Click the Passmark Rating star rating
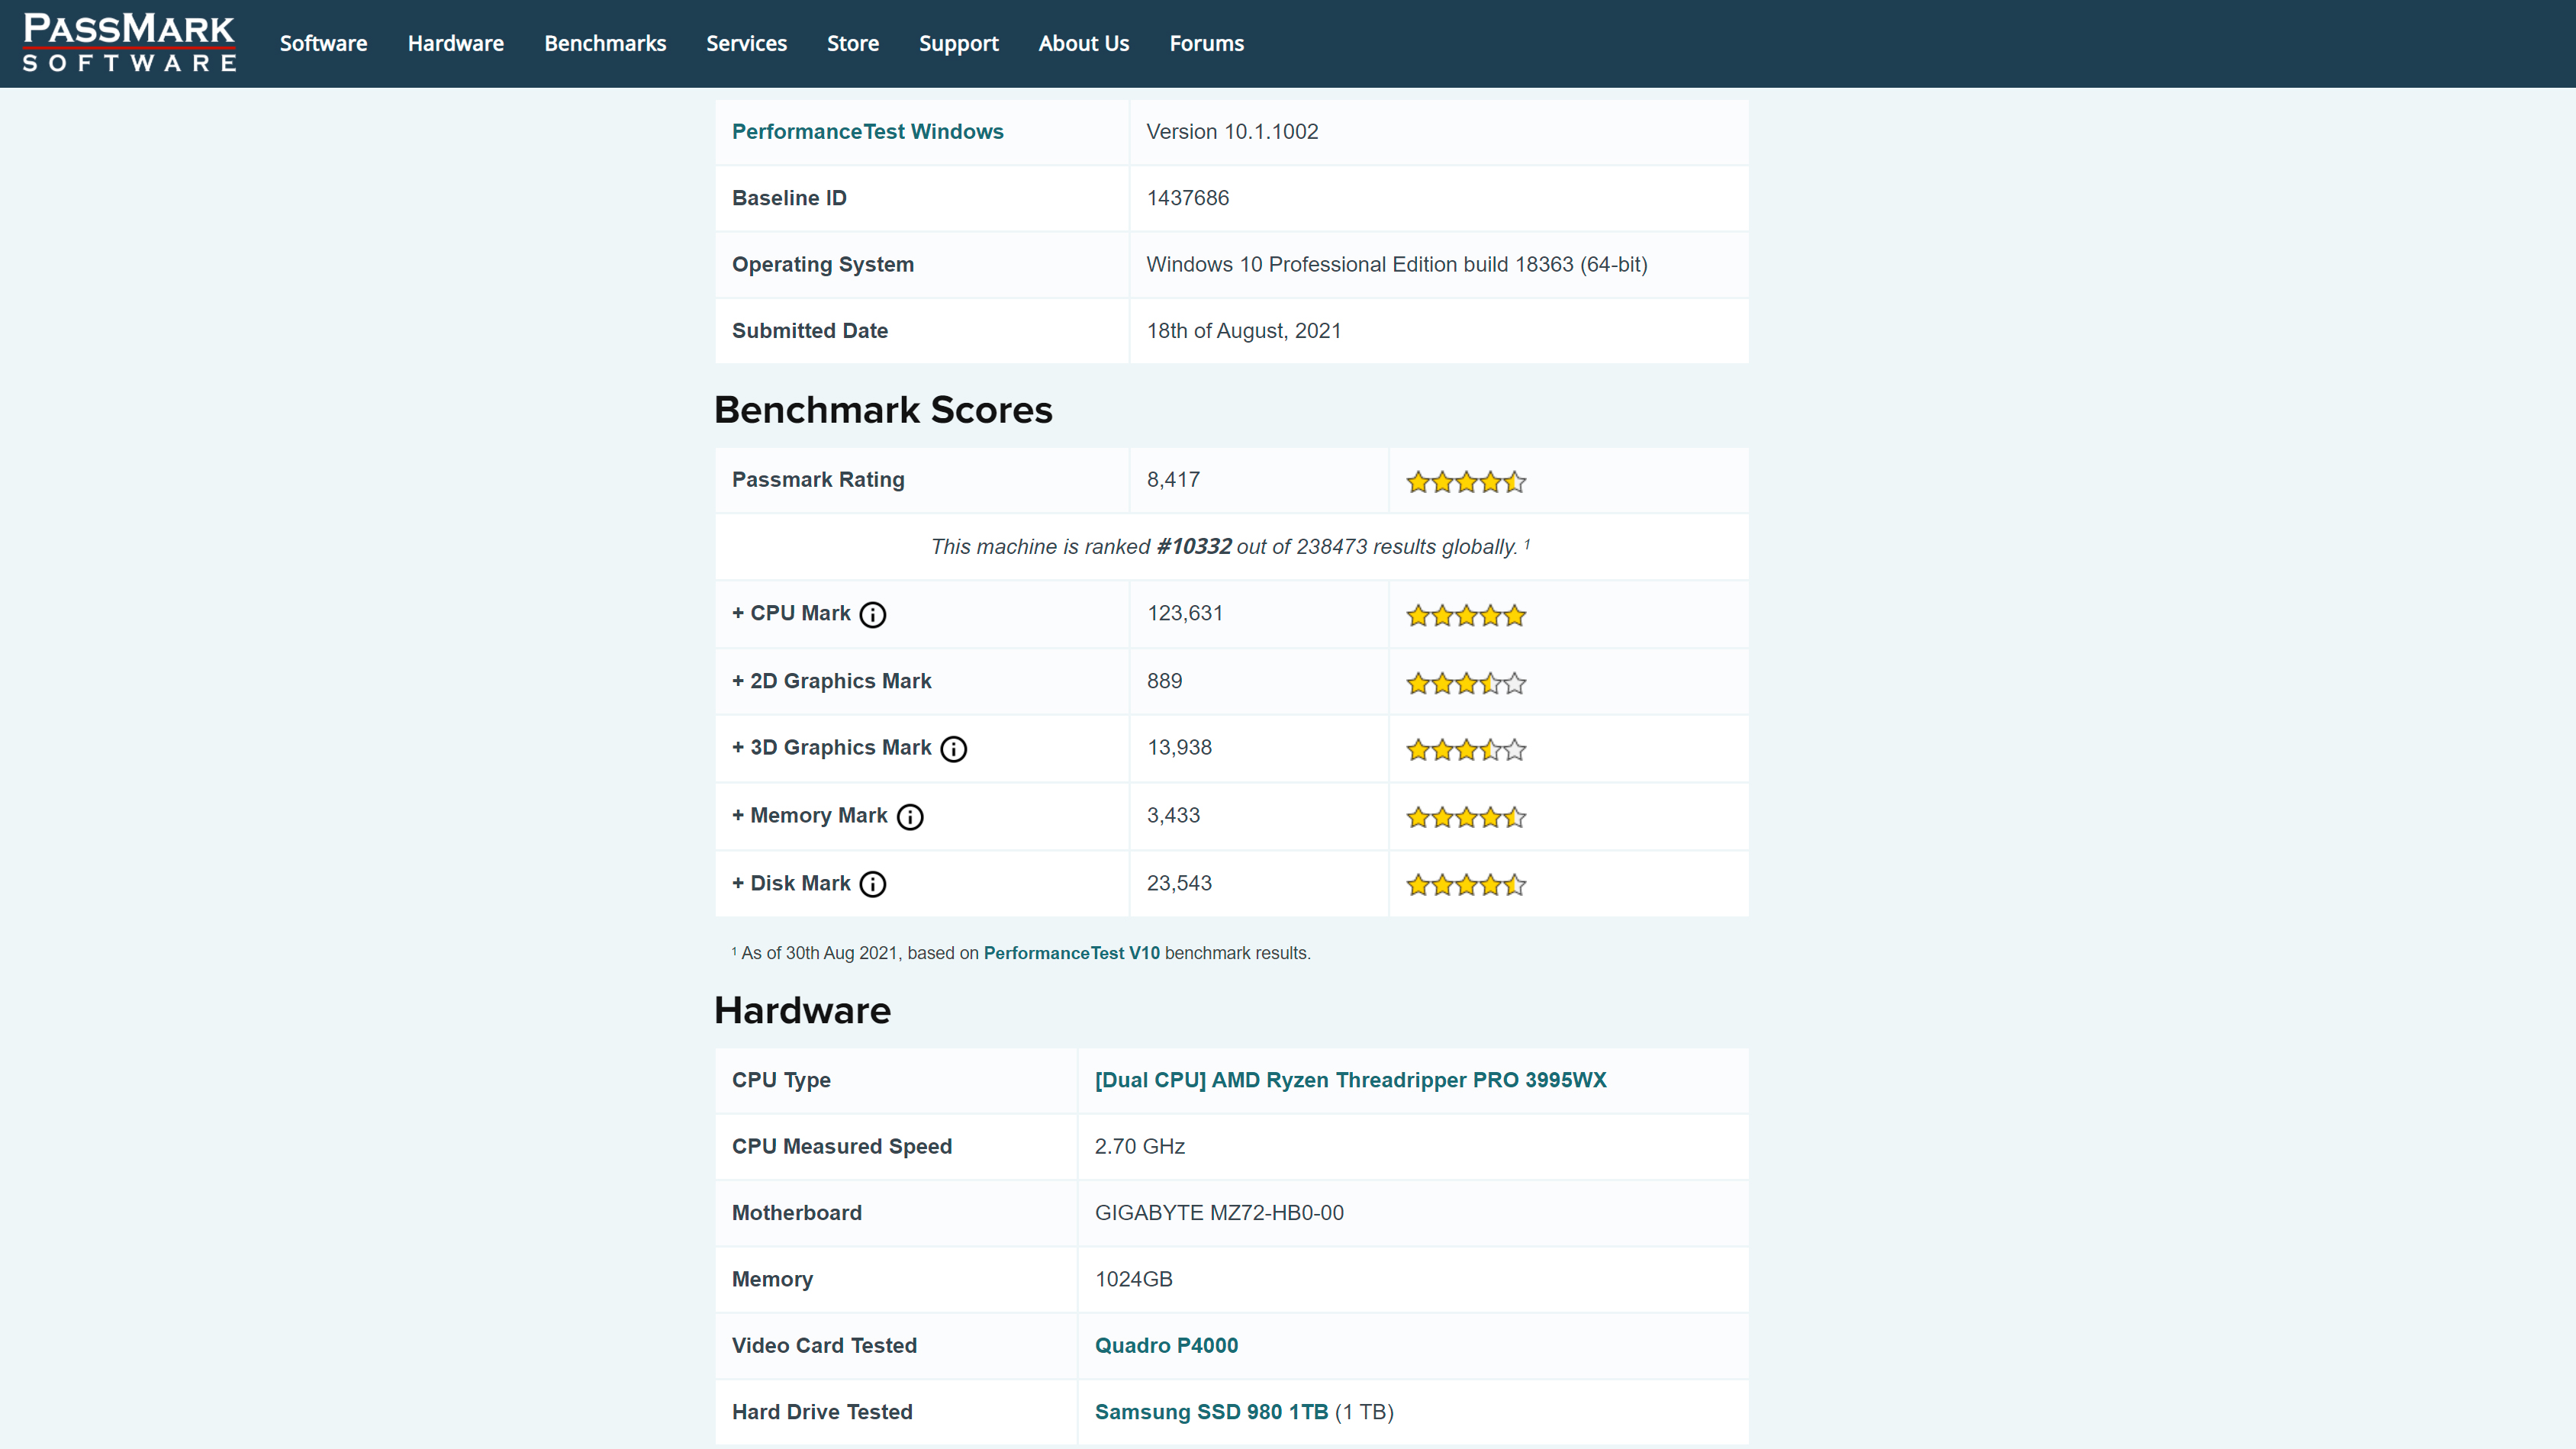The image size is (2576, 1449). click(x=1465, y=482)
